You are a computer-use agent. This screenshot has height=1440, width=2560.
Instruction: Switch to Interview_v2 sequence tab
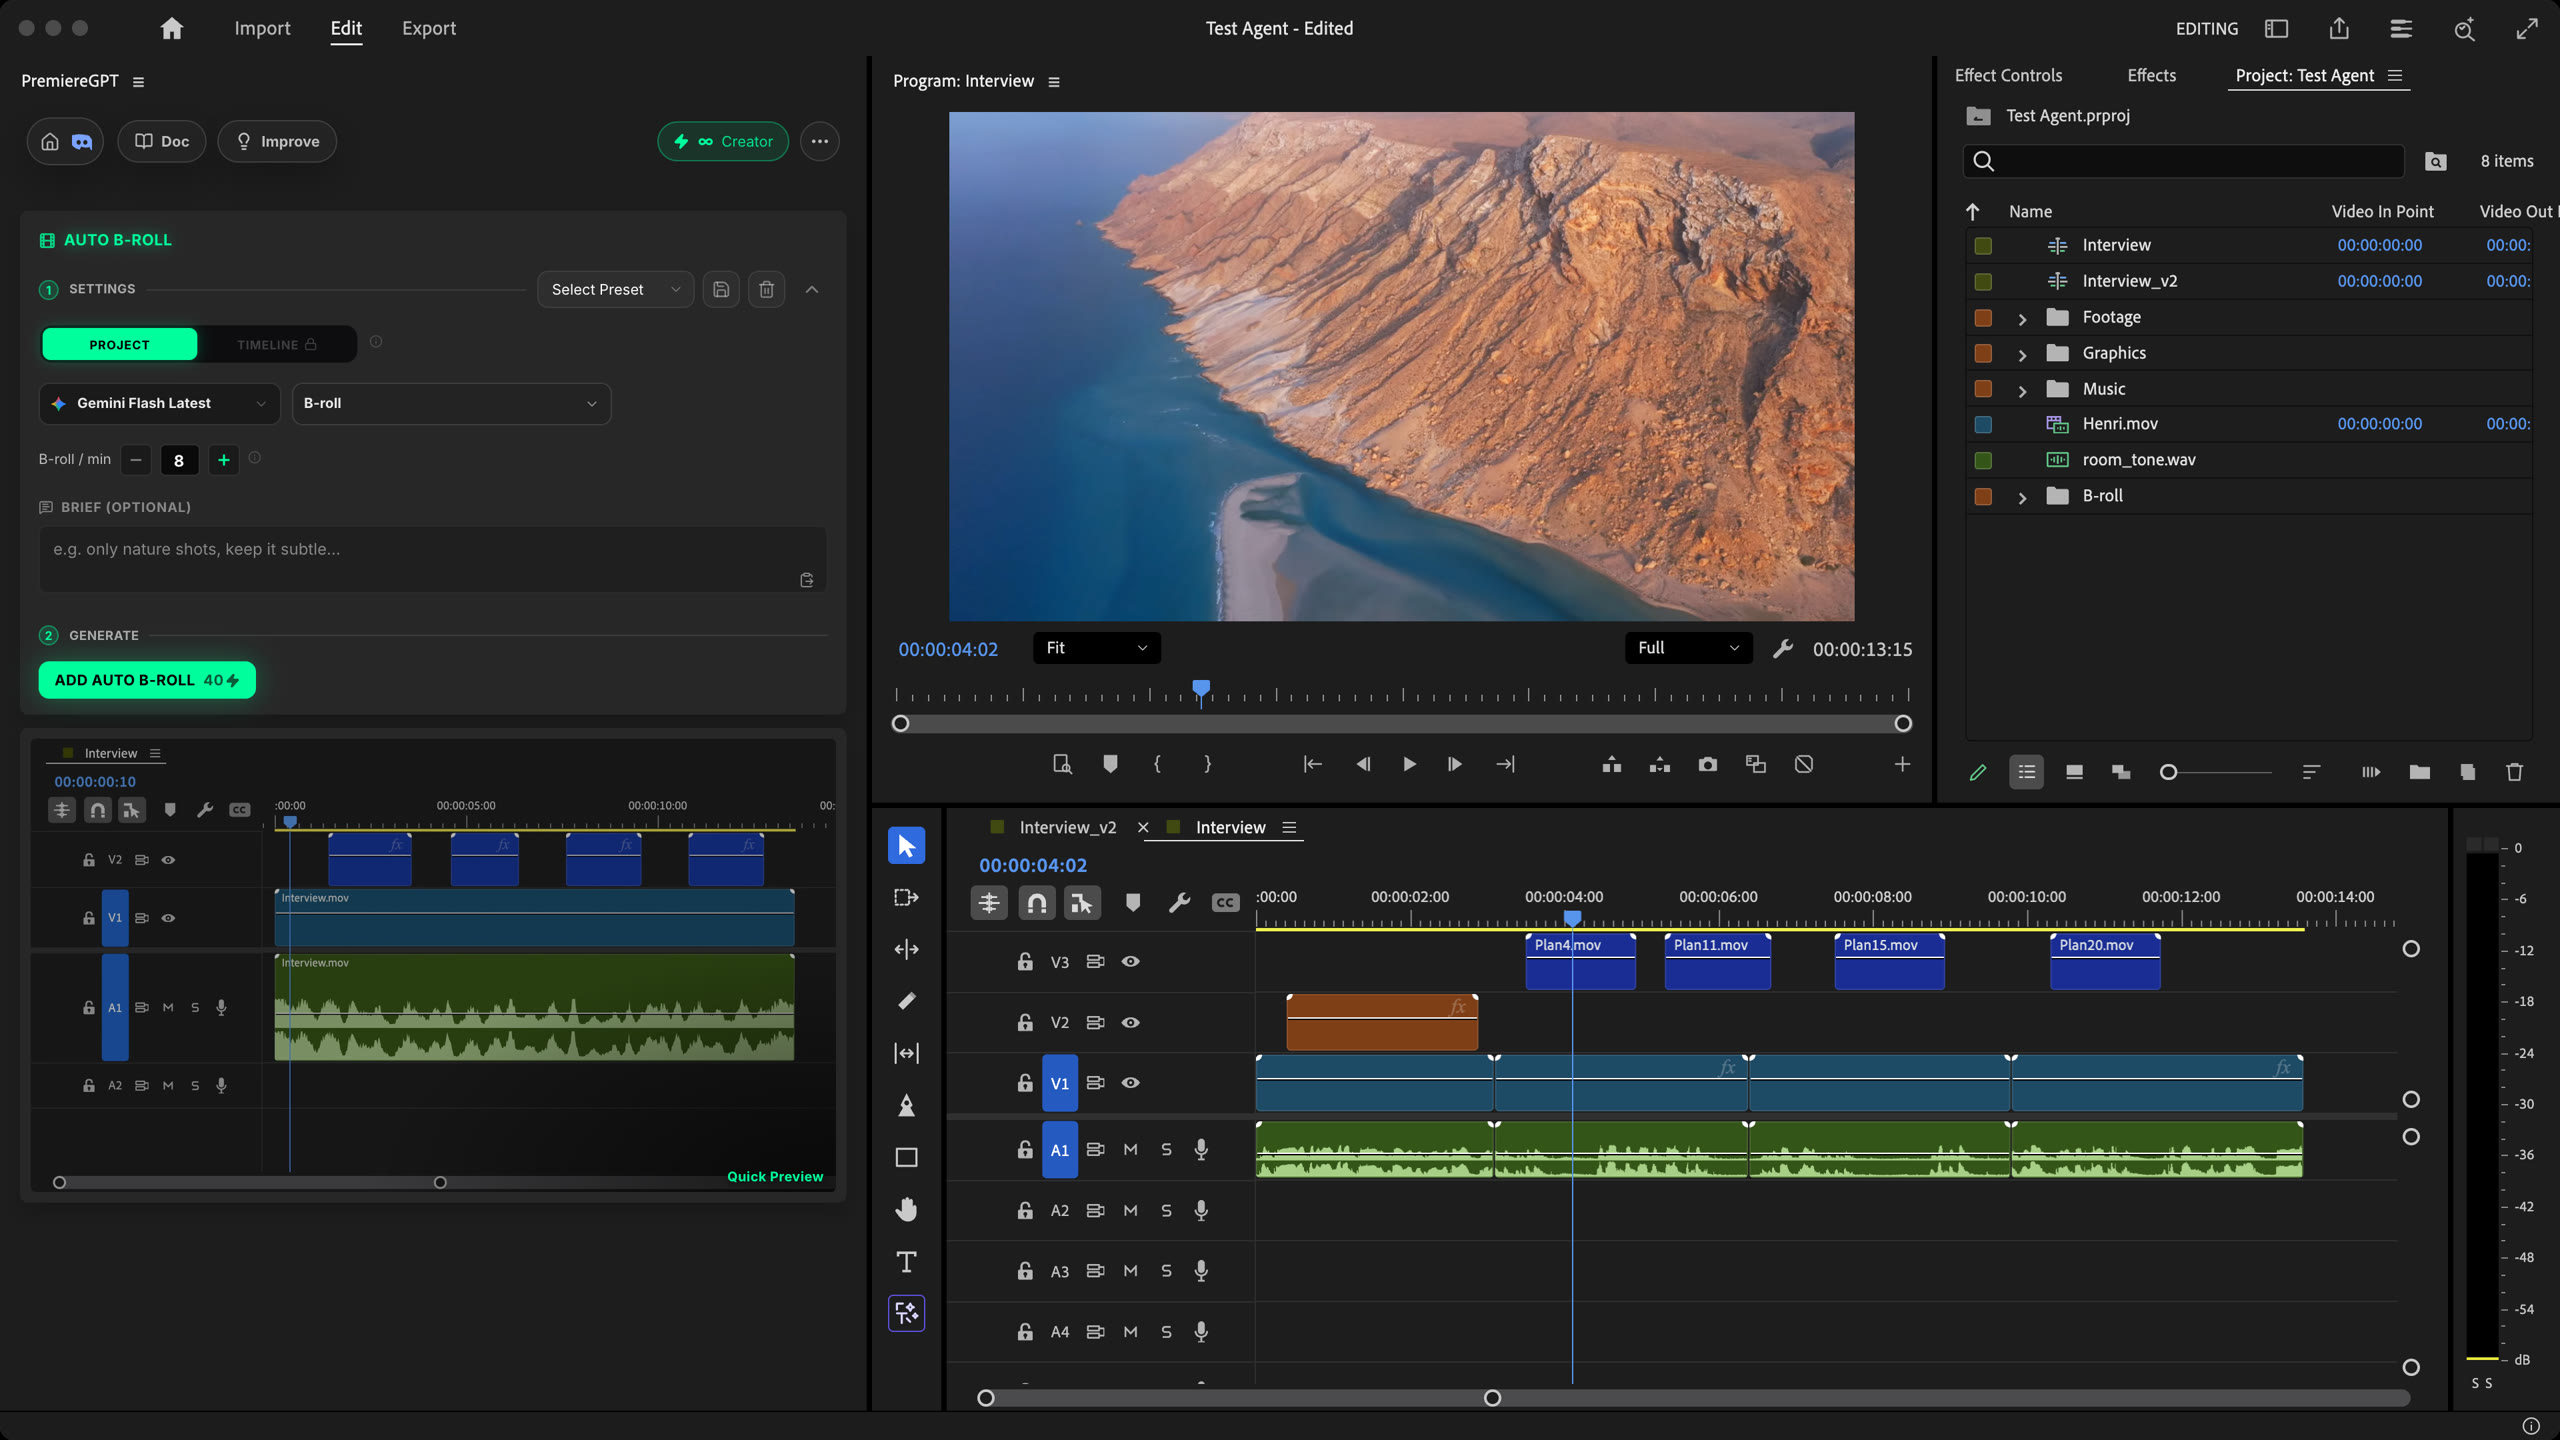[x=1067, y=827]
